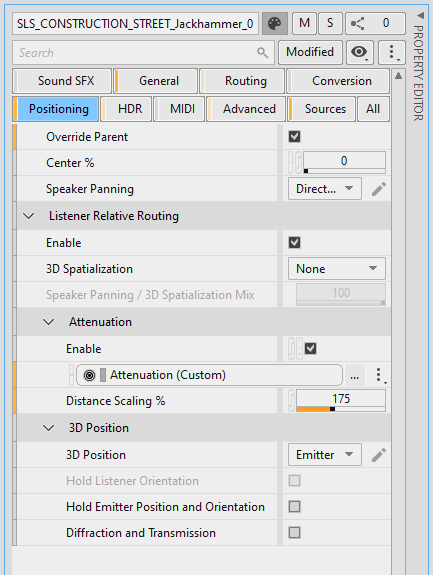Open the Speaker Panning Direct dropdown
Viewport: 433px width, 575px height.
[324, 189]
